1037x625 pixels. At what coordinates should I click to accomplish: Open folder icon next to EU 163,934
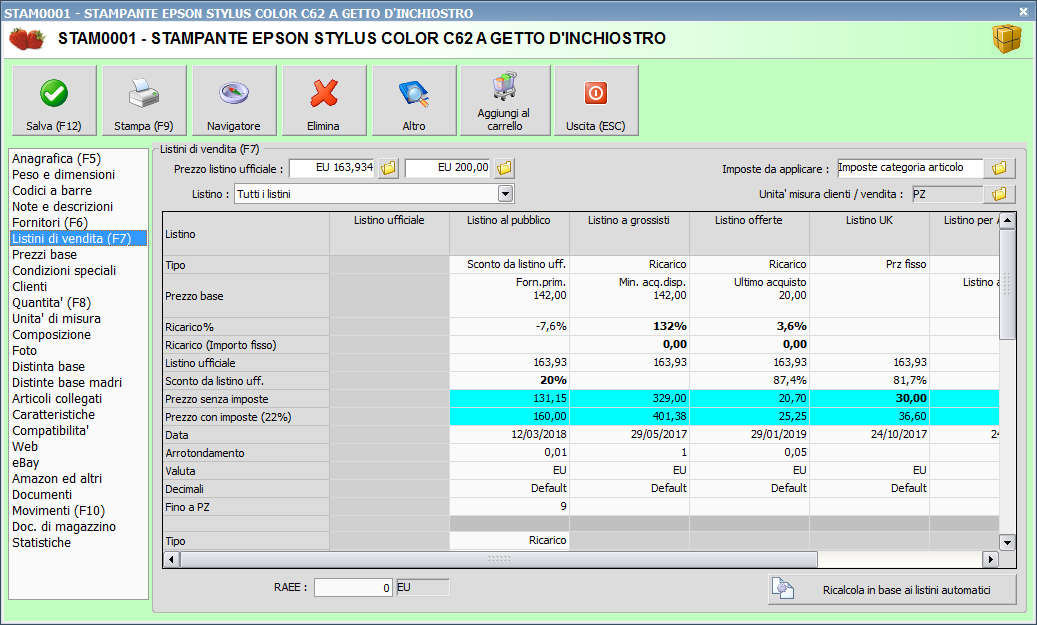point(389,168)
